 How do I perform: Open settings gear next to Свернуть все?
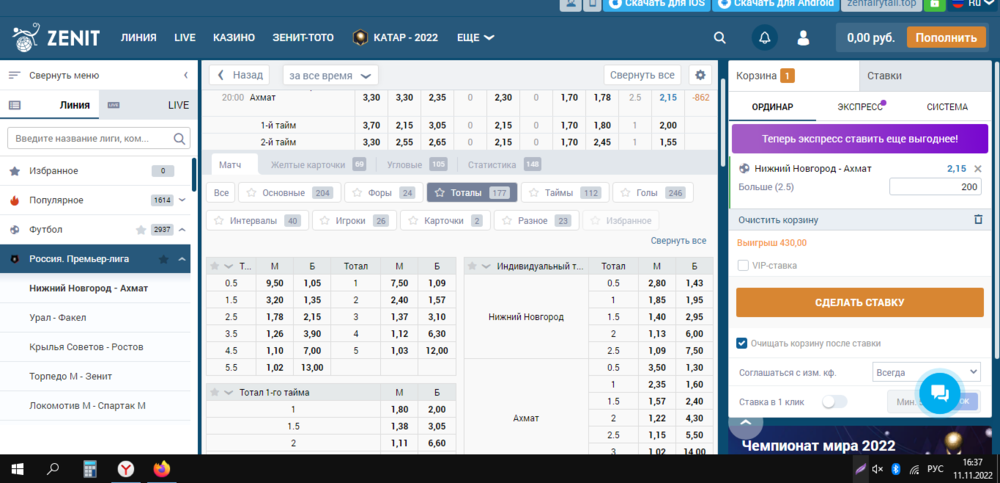700,75
